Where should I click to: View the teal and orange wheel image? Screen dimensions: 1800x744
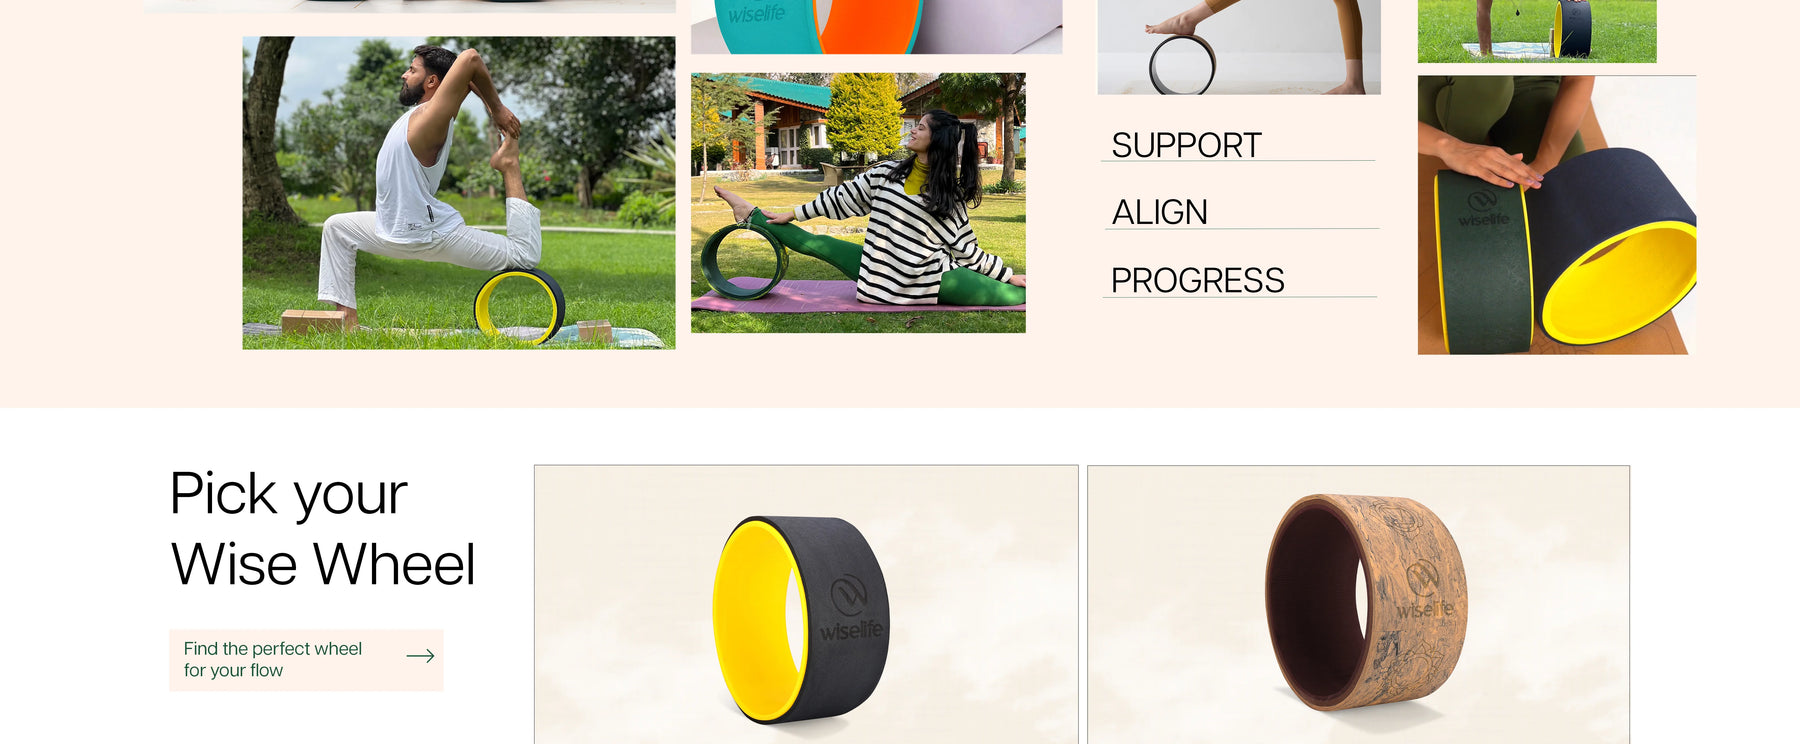point(876,26)
